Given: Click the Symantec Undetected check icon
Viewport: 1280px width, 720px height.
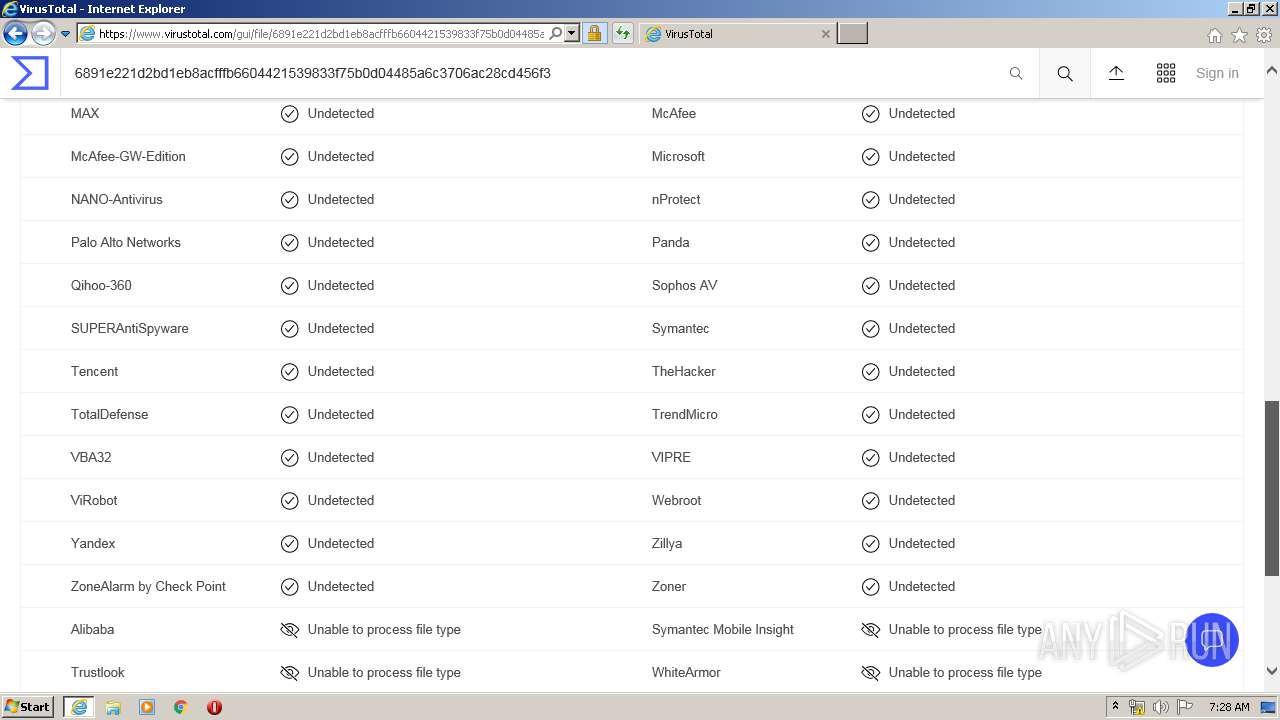Looking at the screenshot, I should 870,328.
